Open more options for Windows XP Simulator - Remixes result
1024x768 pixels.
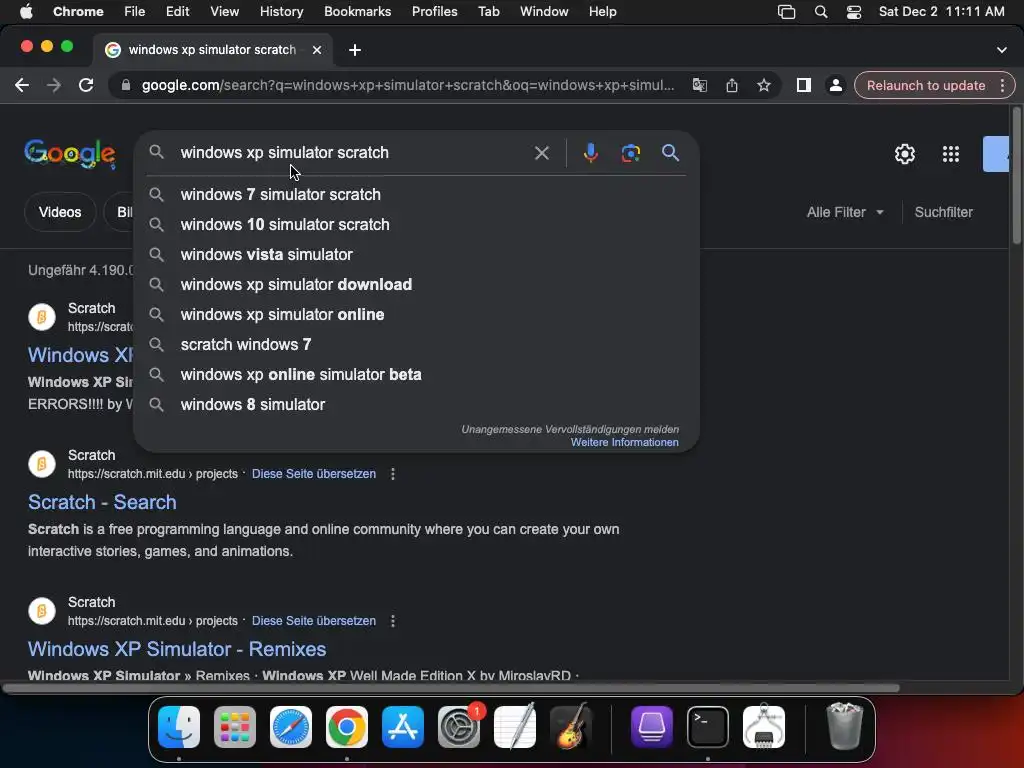392,621
